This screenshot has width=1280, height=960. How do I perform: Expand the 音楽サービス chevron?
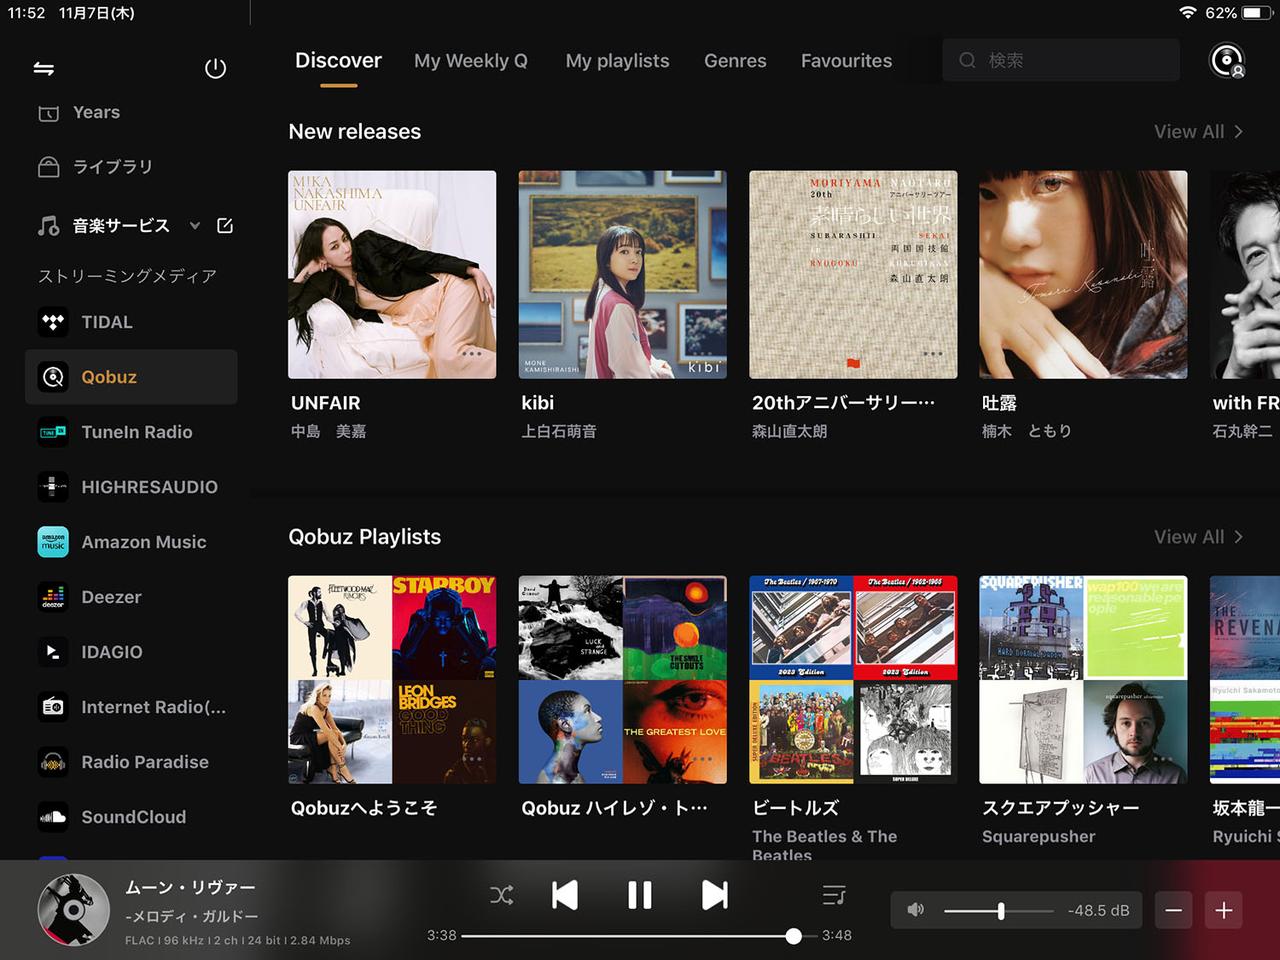(x=195, y=225)
